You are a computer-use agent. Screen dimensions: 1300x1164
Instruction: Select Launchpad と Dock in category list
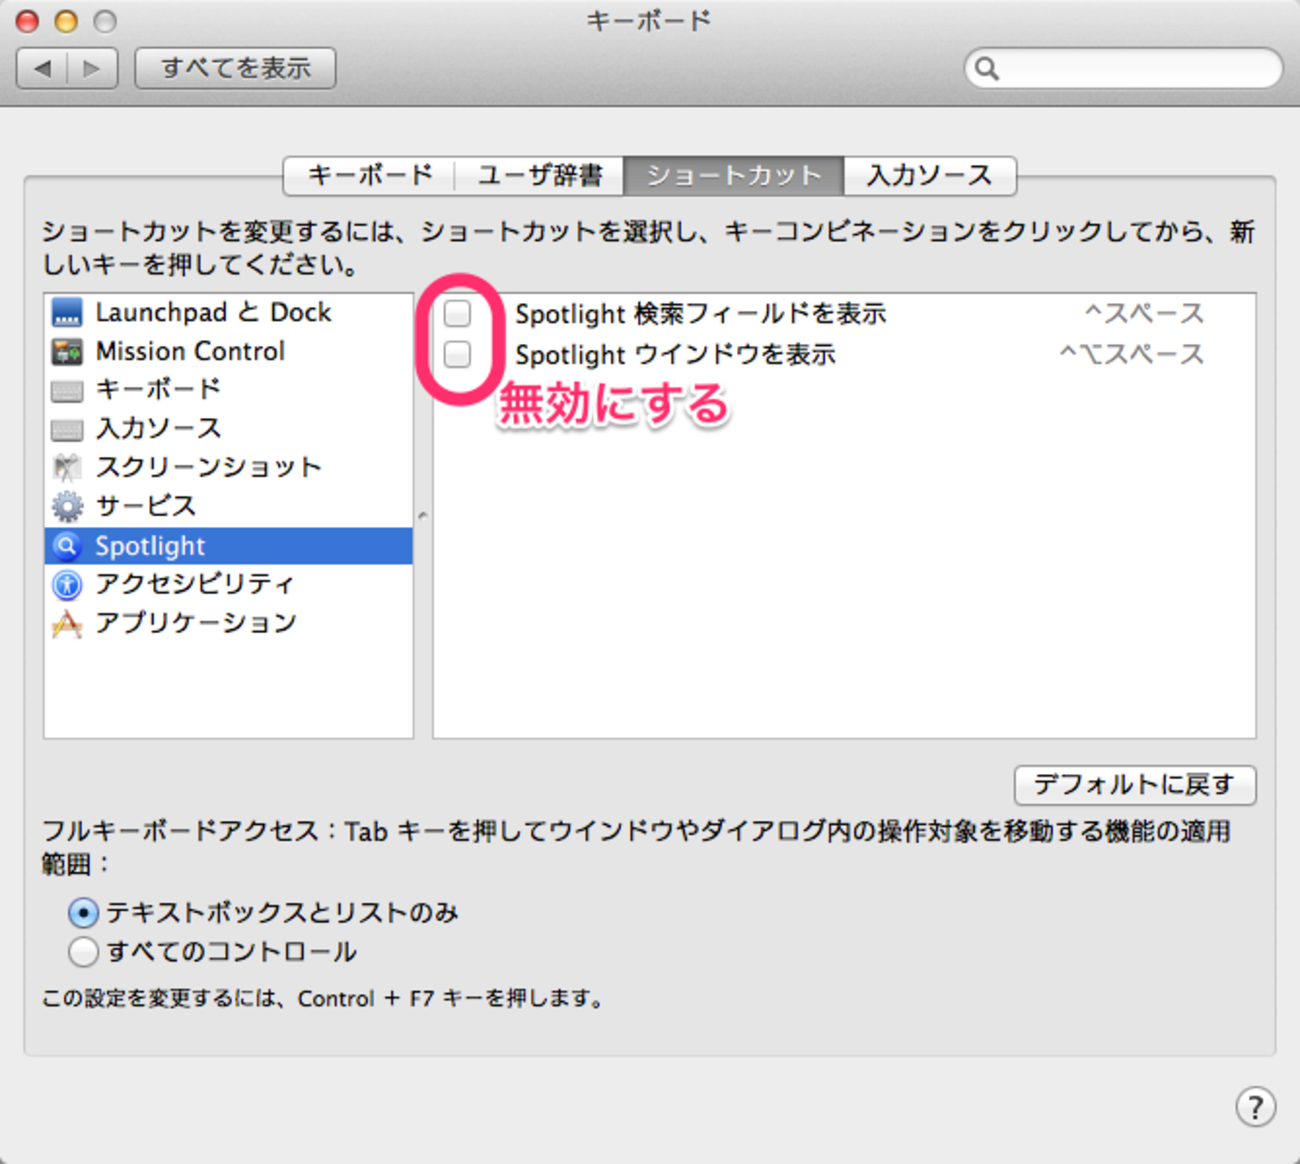click(228, 313)
